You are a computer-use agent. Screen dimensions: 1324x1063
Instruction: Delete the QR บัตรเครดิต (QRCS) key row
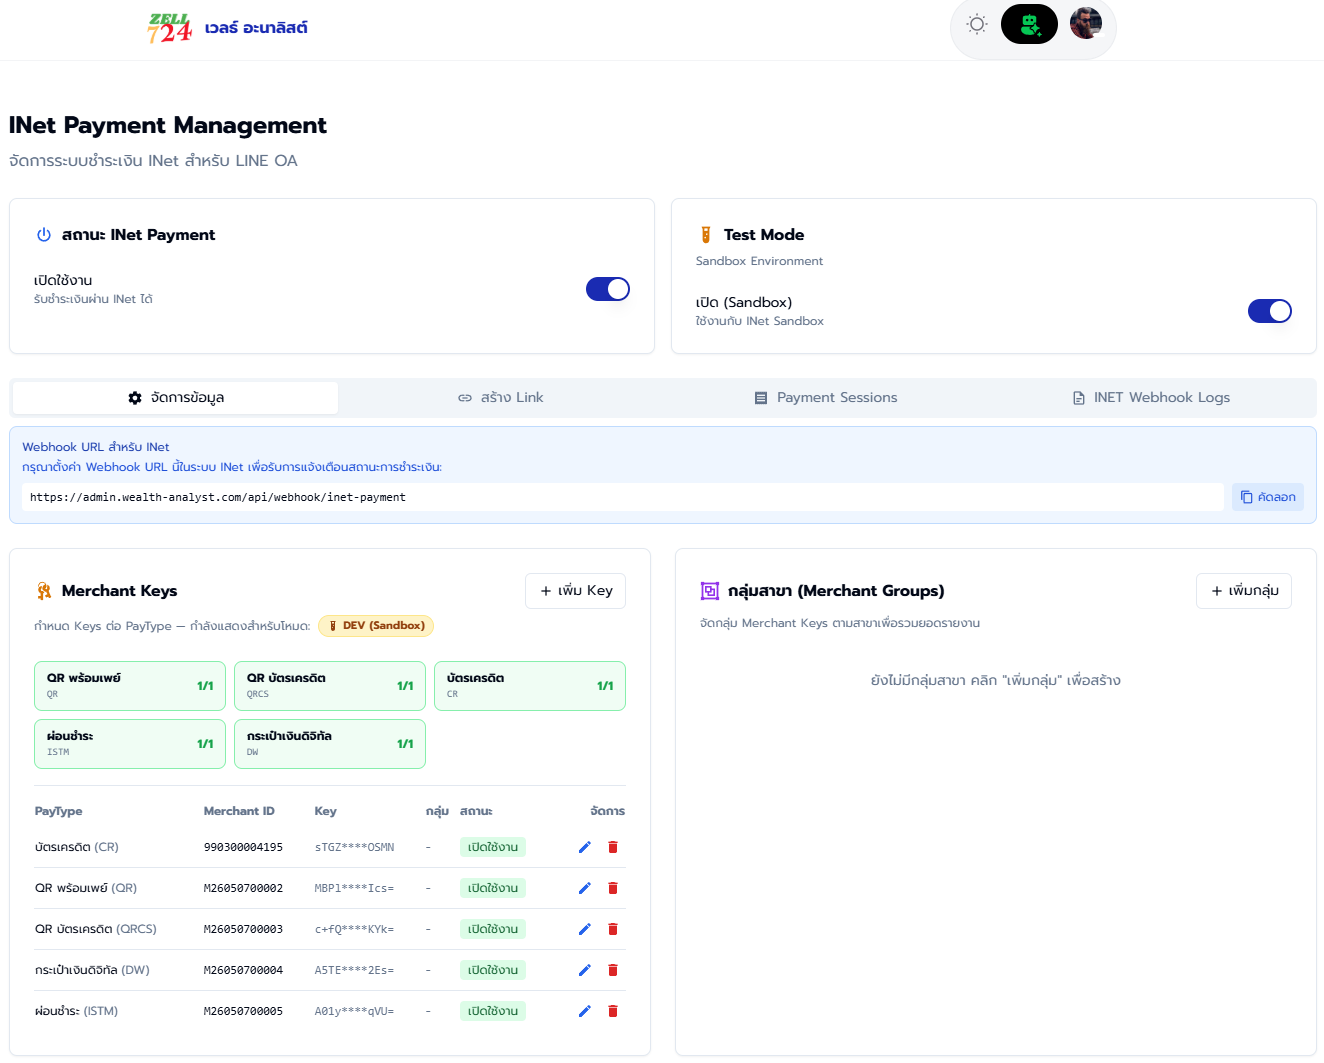[613, 929]
